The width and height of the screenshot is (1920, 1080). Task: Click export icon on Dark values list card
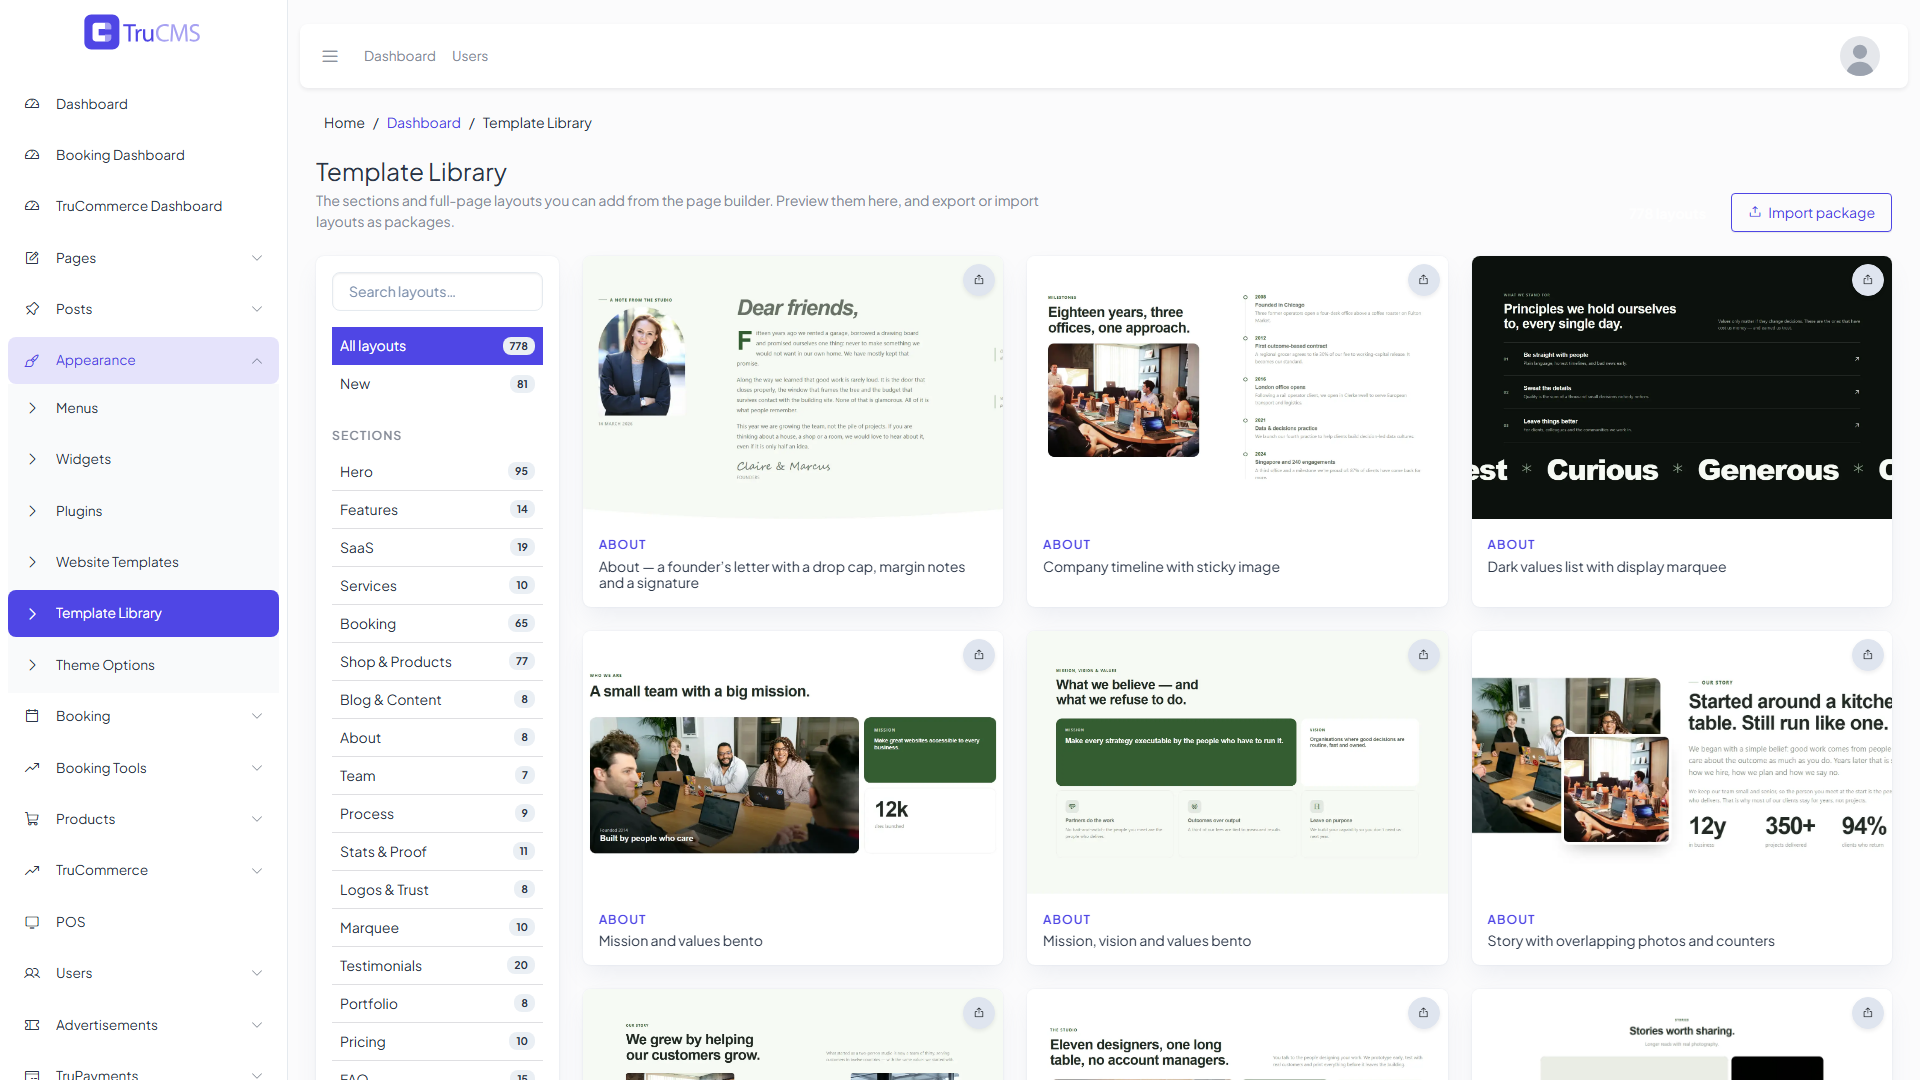click(1867, 280)
